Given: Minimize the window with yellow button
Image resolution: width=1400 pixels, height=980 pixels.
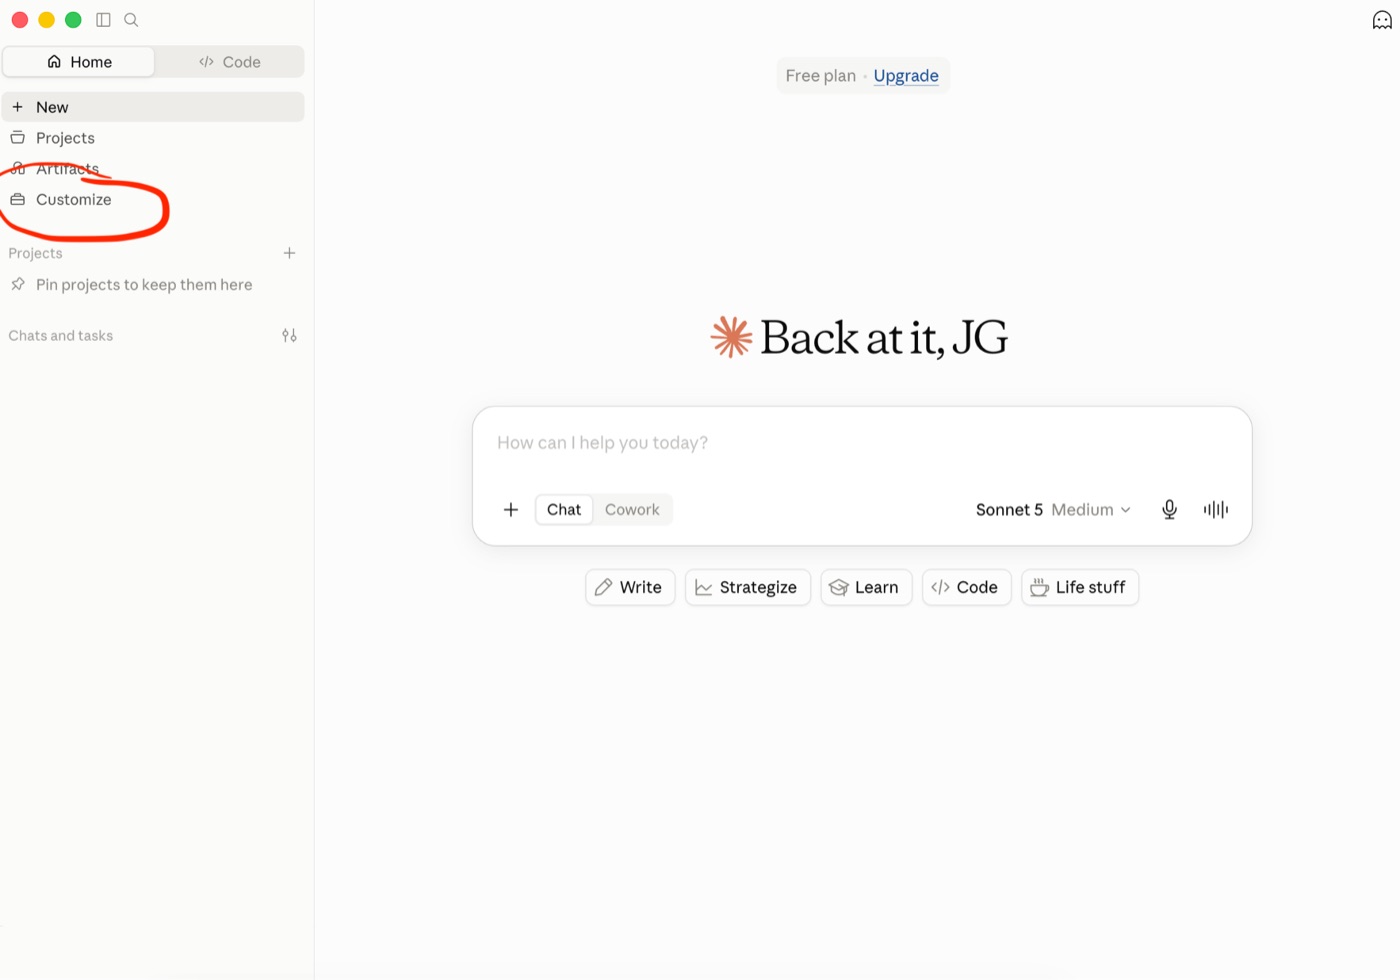Looking at the screenshot, I should tap(46, 20).
